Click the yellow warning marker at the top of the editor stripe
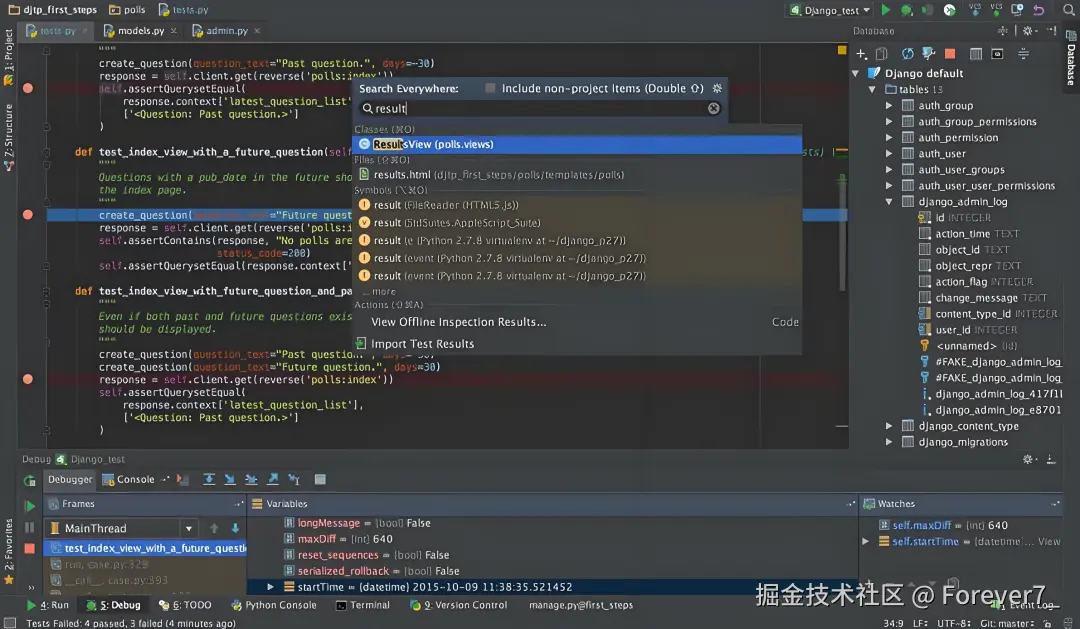Image resolution: width=1080 pixels, height=629 pixels. [842, 50]
